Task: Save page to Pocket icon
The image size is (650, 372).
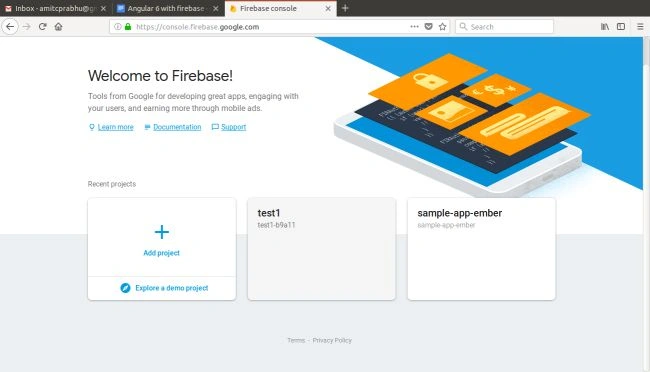Action: (429, 27)
